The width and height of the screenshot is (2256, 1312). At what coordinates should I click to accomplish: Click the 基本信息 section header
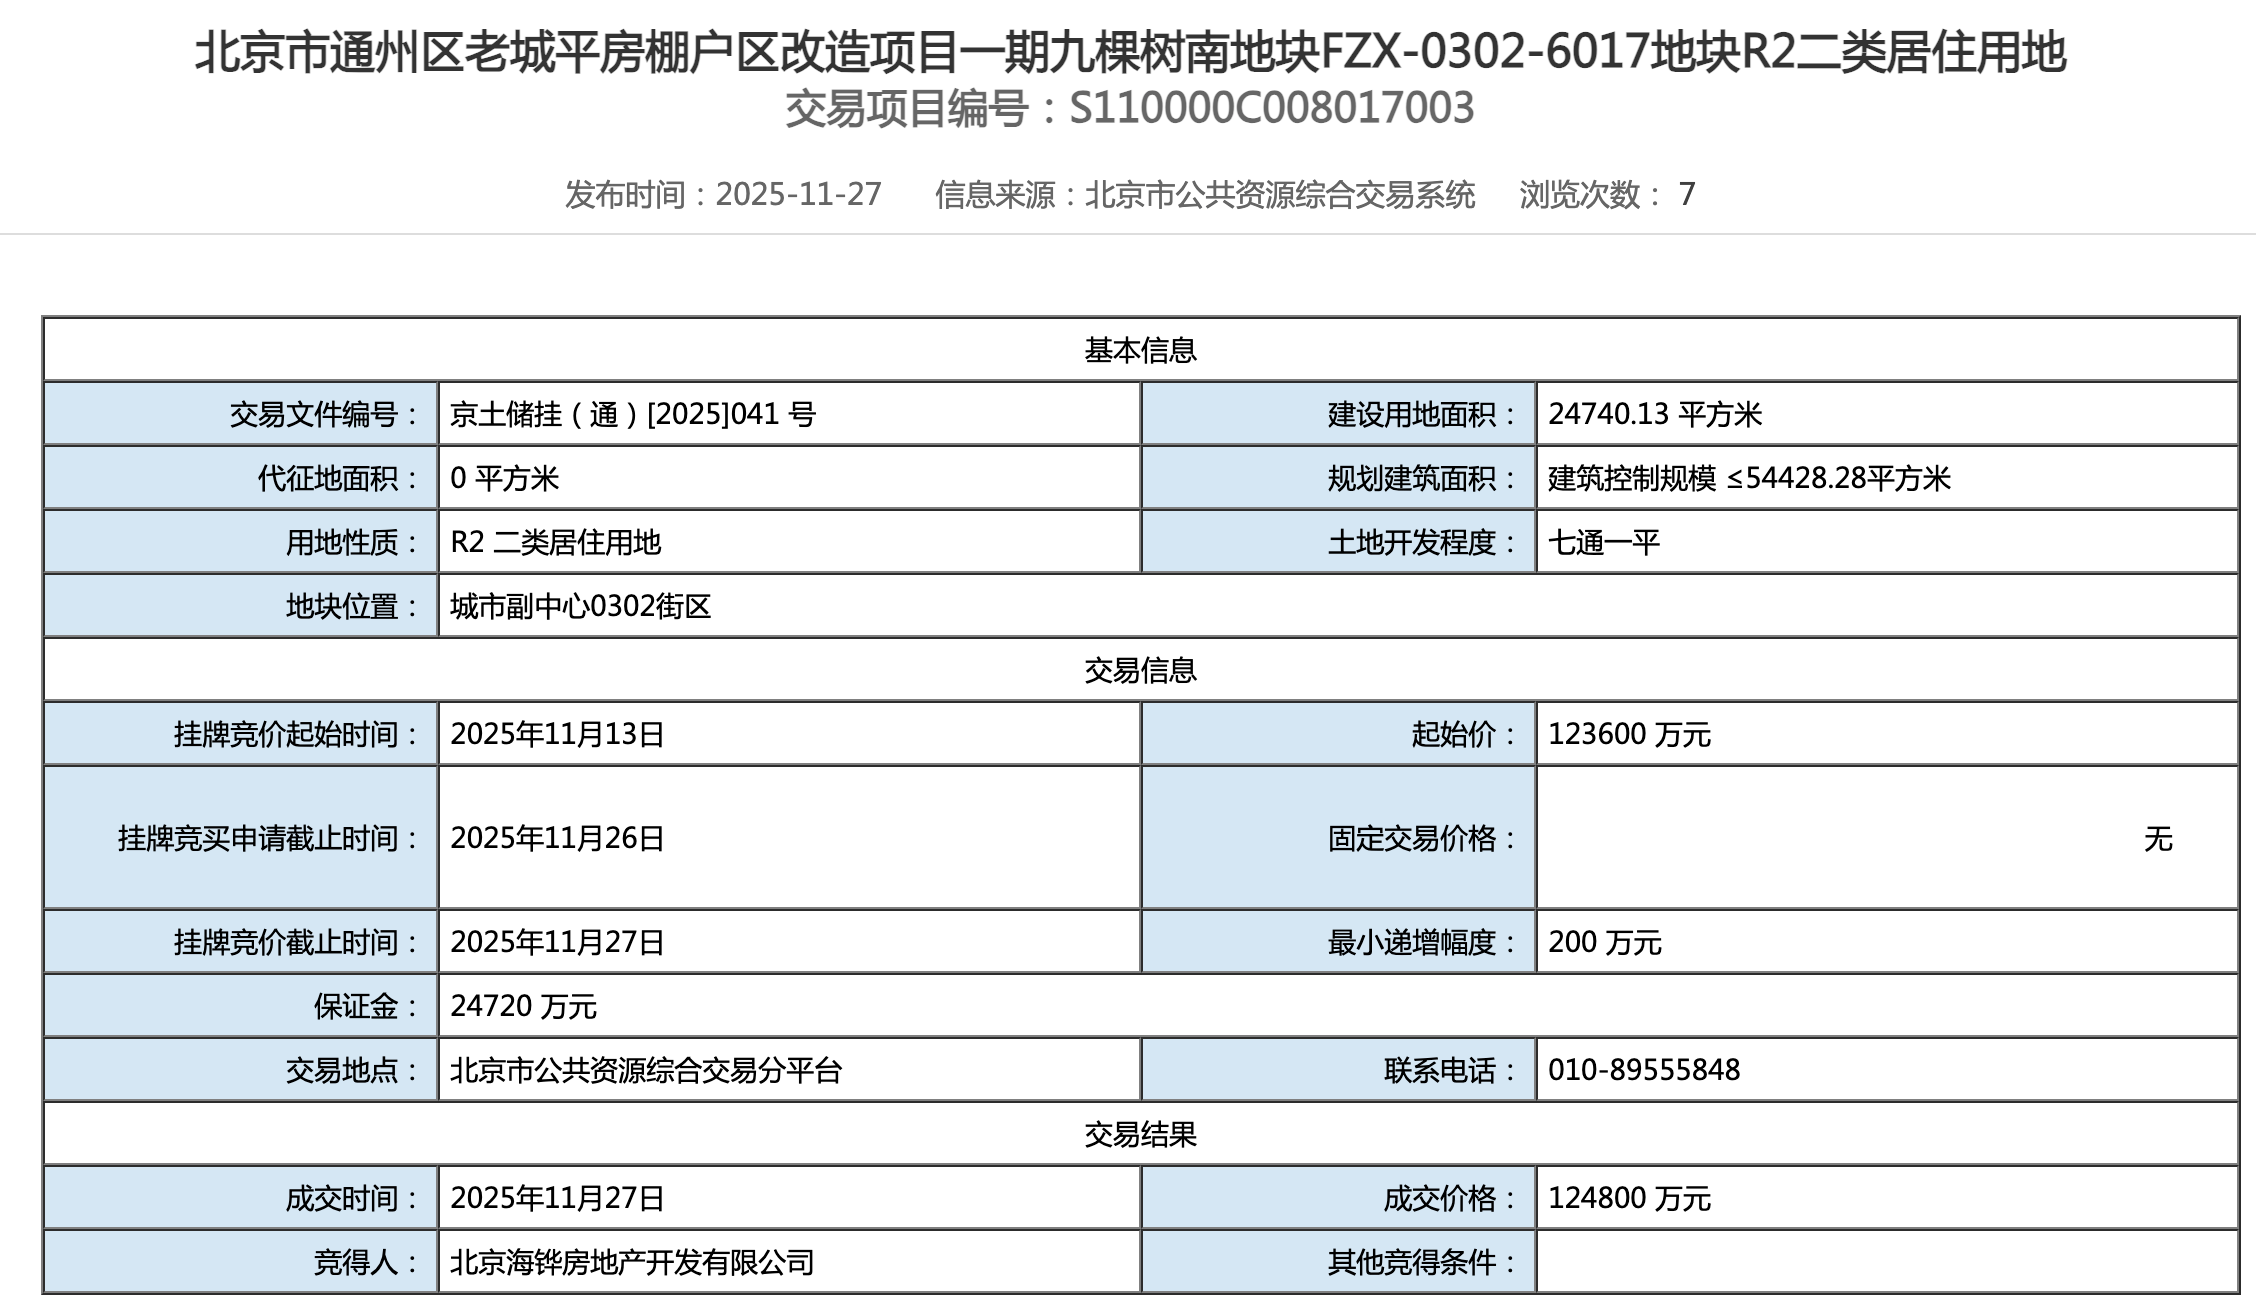(x=1140, y=350)
